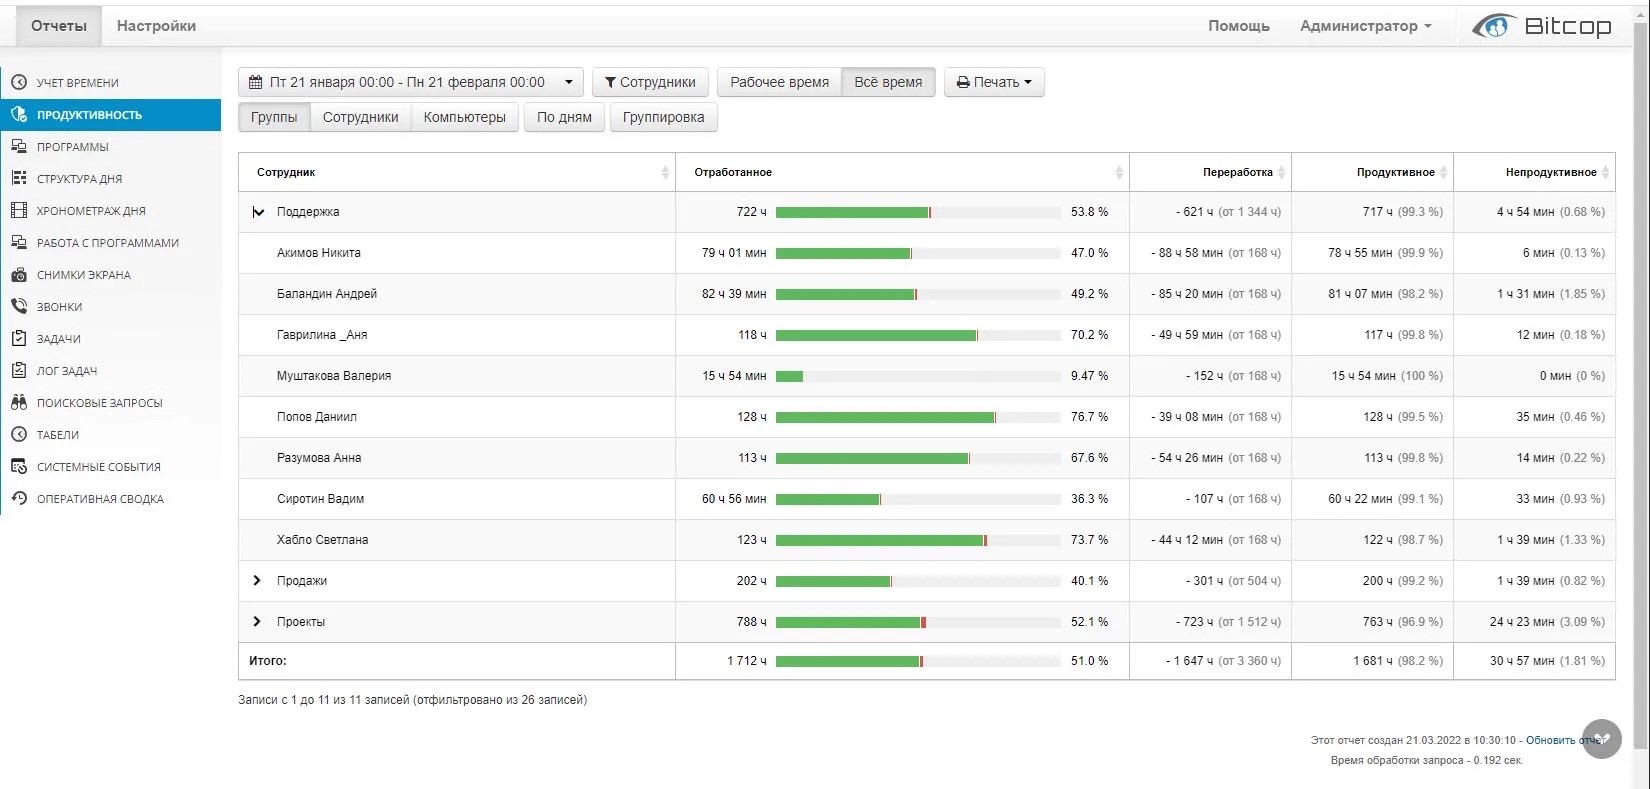The width and height of the screenshot is (1650, 789).
Task: Sort by Непродуктивное column arrows
Action: [1606, 172]
